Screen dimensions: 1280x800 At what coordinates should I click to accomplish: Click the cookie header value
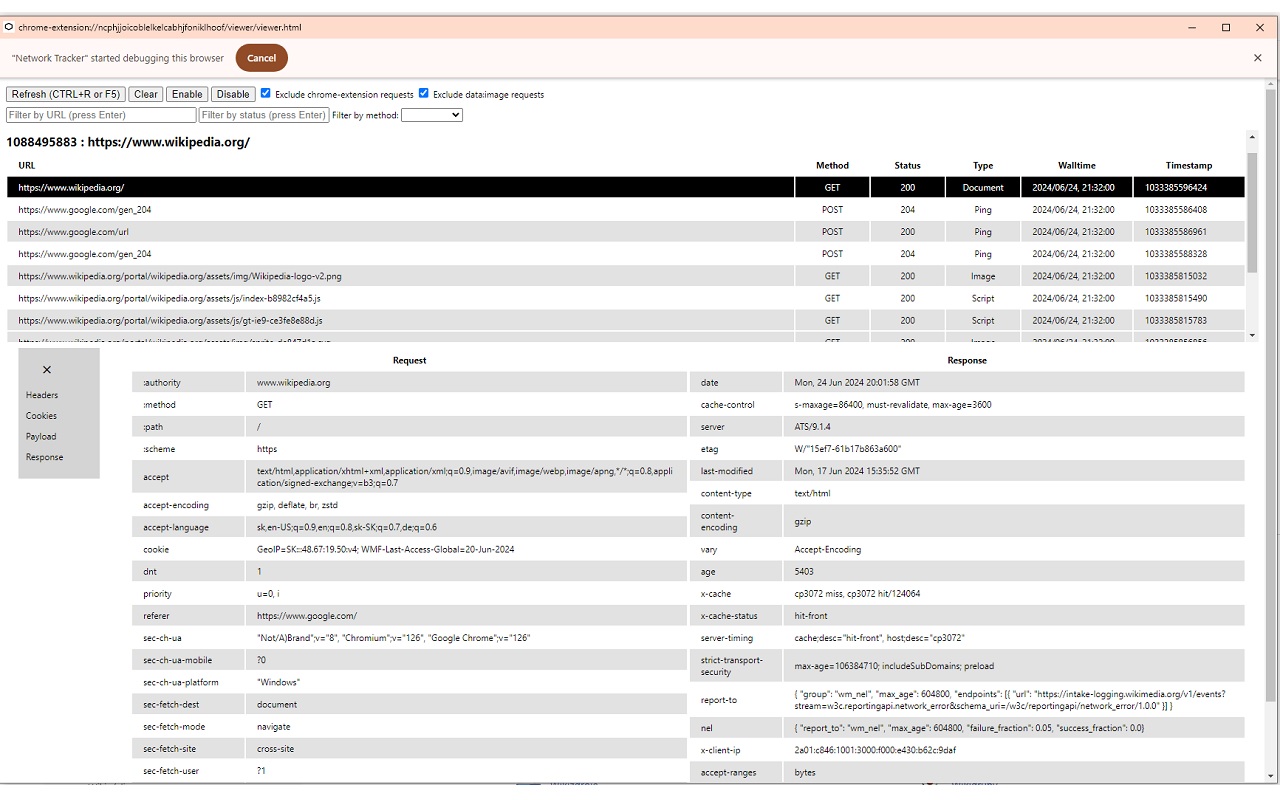(386, 549)
